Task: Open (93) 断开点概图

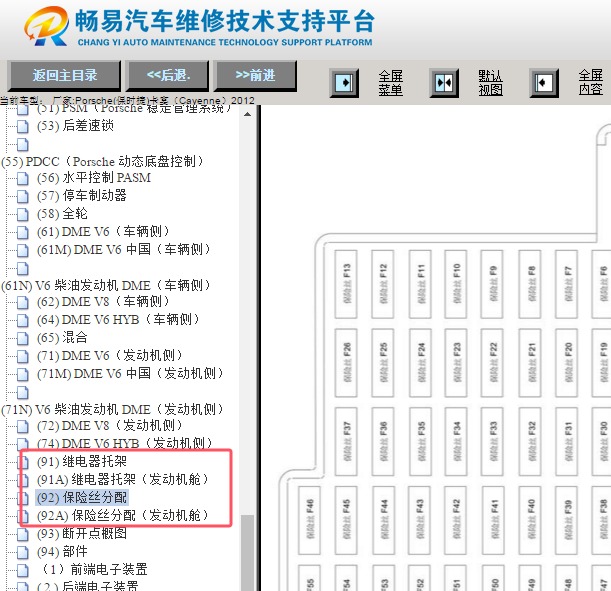Action: pos(81,533)
